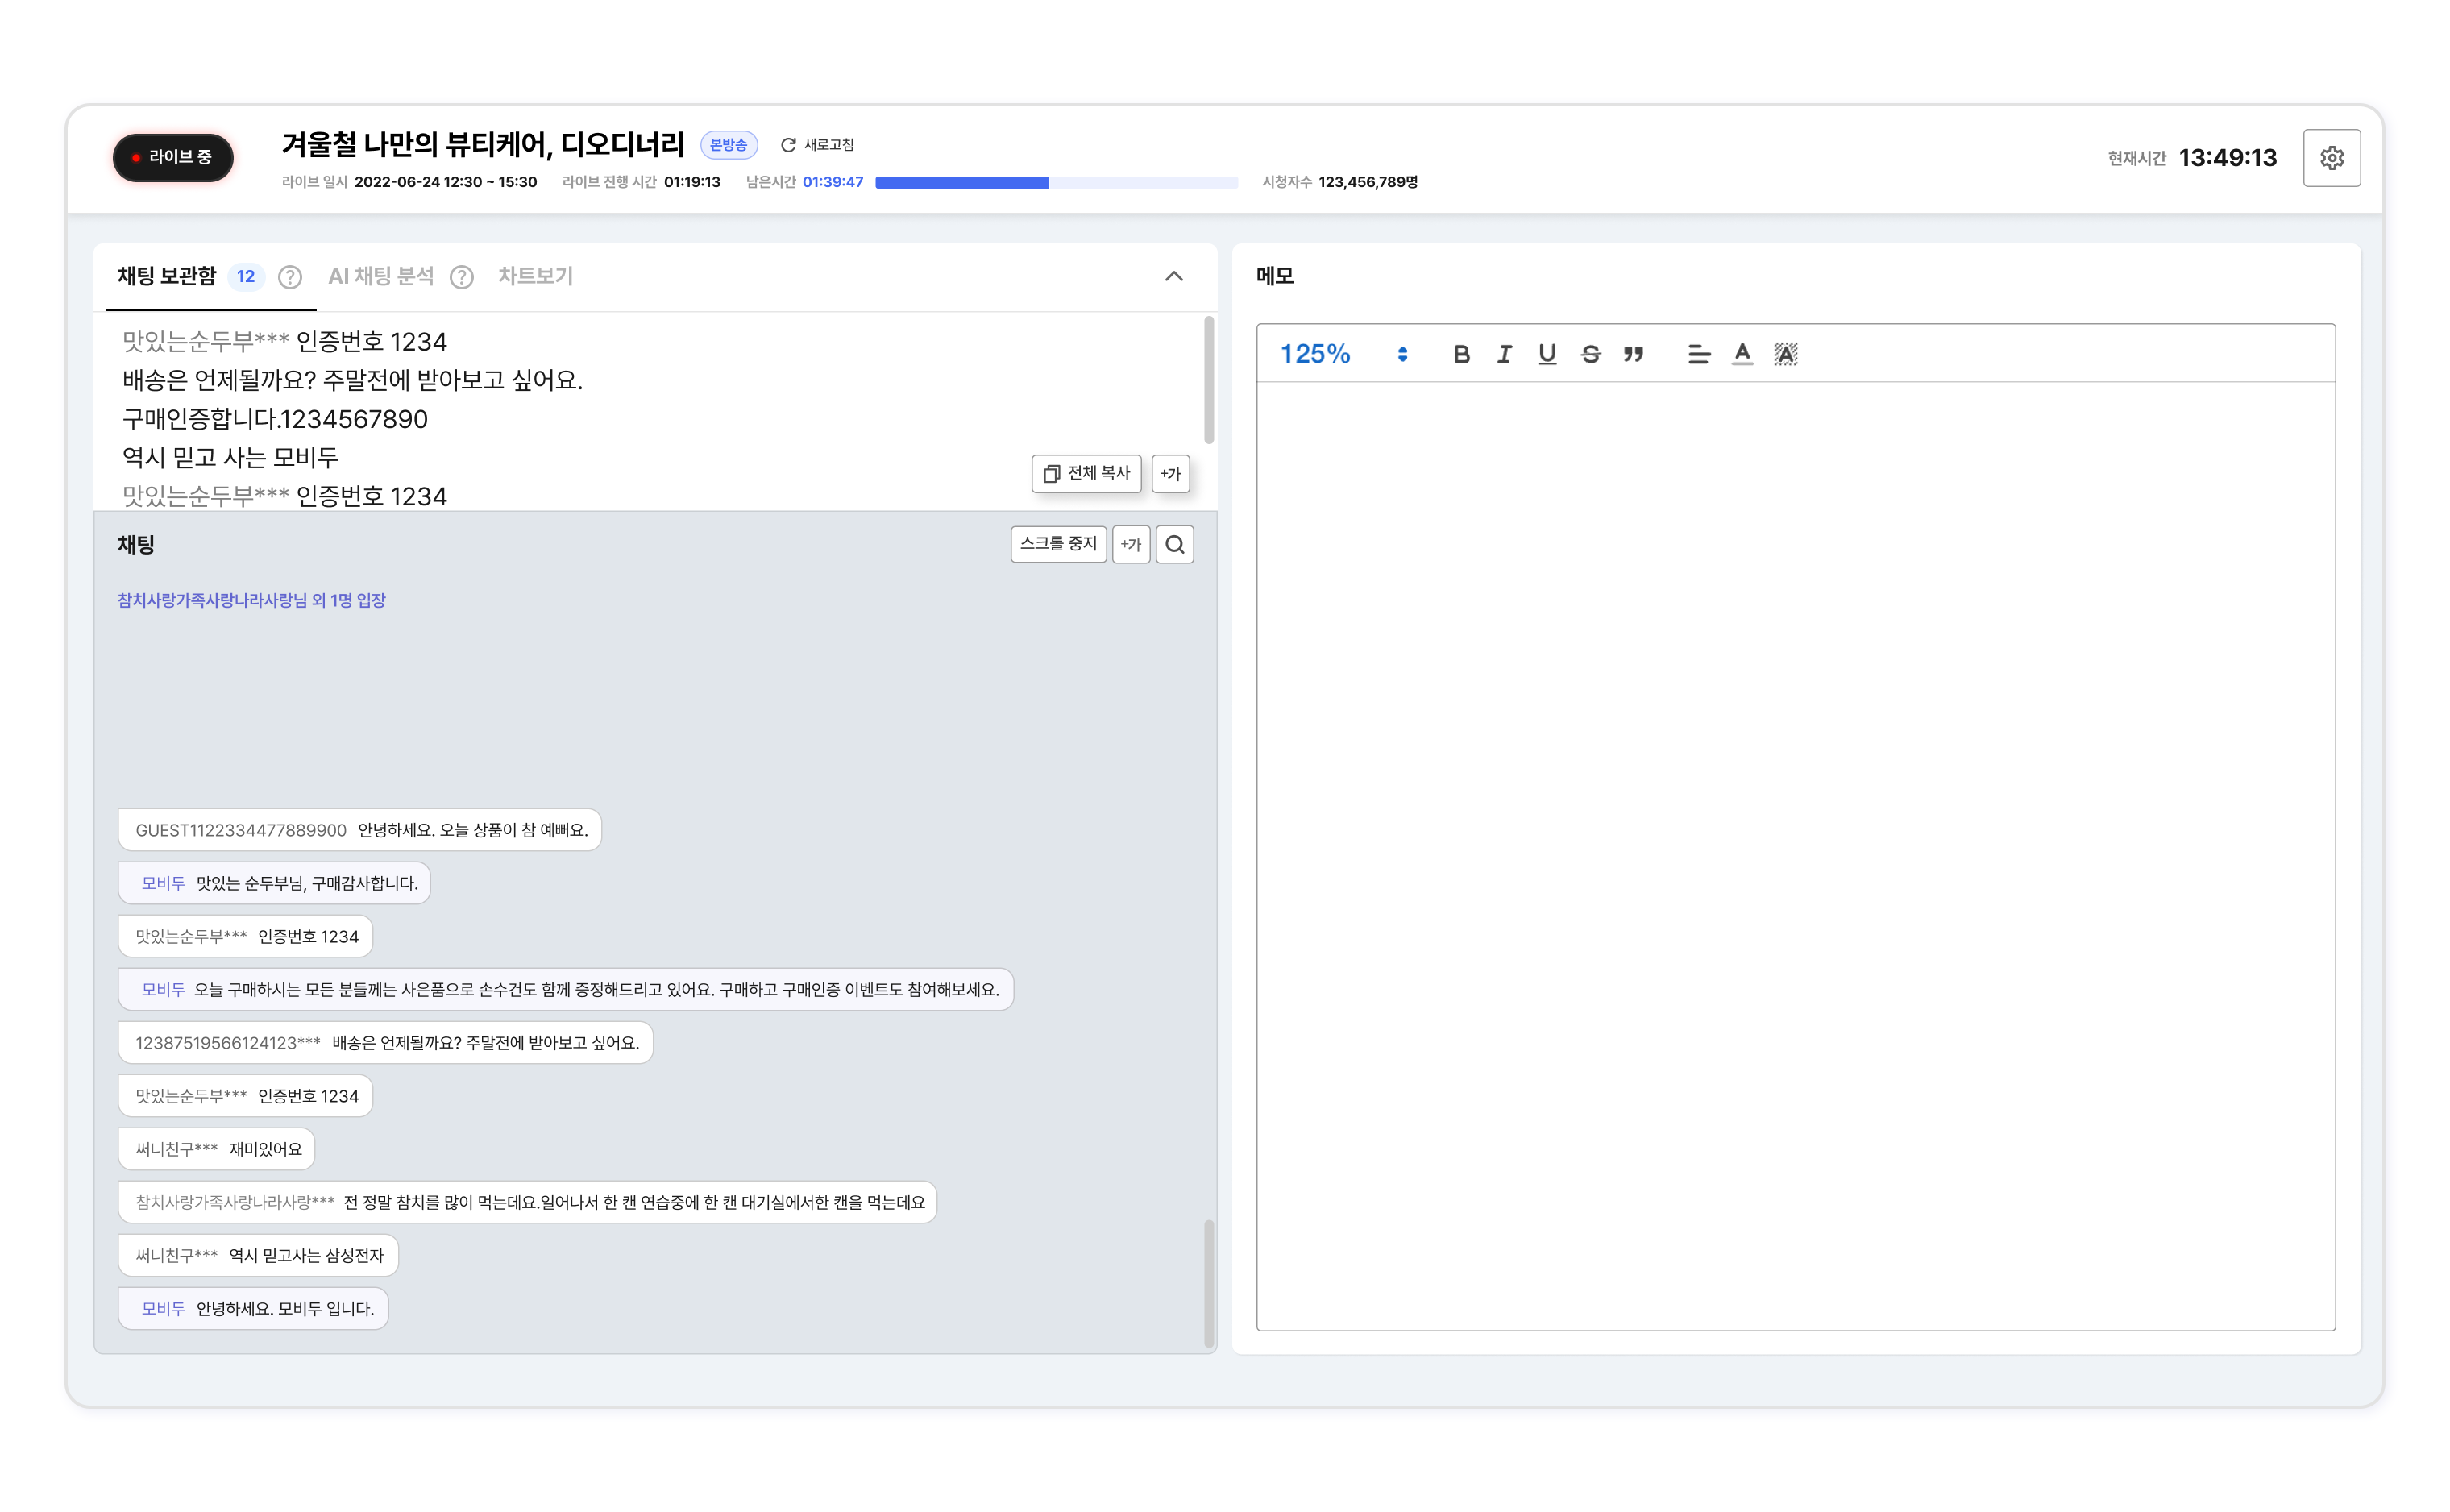Click the underline formatting icon
The image size is (2450, 1512).
point(1547,354)
